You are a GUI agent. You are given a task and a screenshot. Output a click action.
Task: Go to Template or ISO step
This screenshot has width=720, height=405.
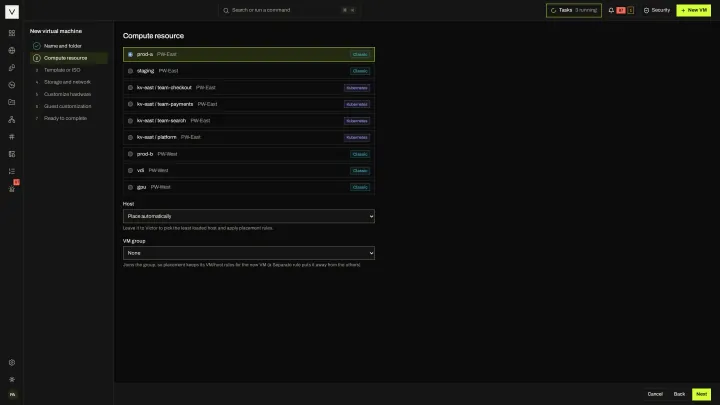[x=69, y=70]
